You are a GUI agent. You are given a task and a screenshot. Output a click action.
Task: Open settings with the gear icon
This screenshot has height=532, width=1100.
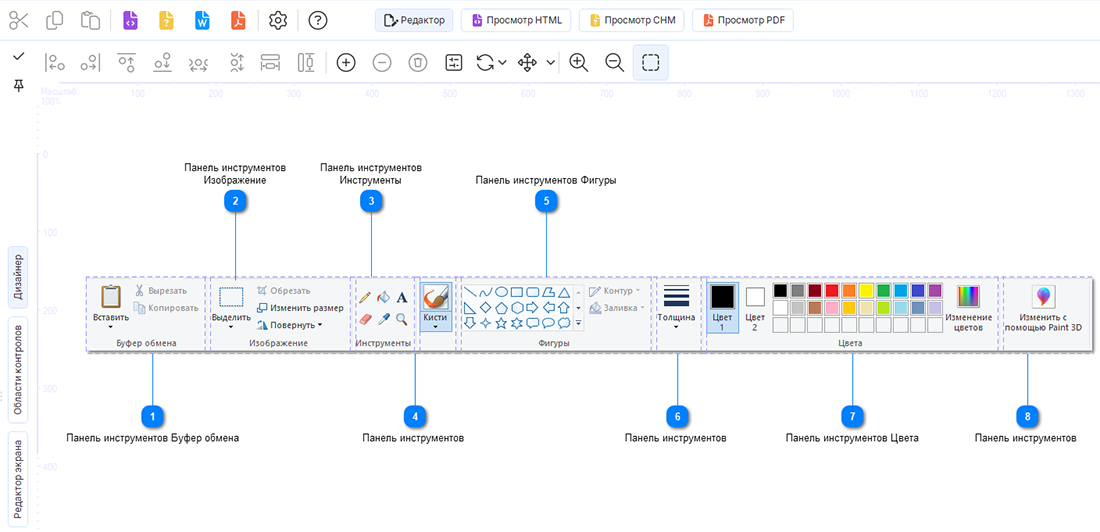click(279, 20)
